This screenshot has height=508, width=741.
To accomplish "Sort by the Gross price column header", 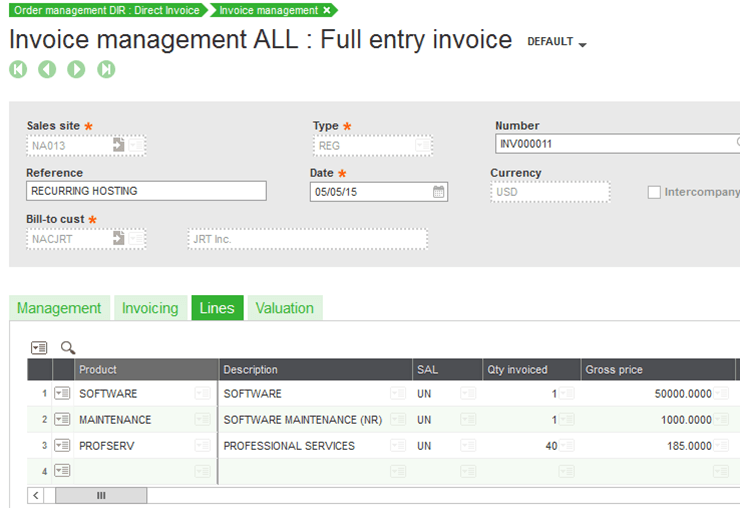I will click(x=614, y=370).
